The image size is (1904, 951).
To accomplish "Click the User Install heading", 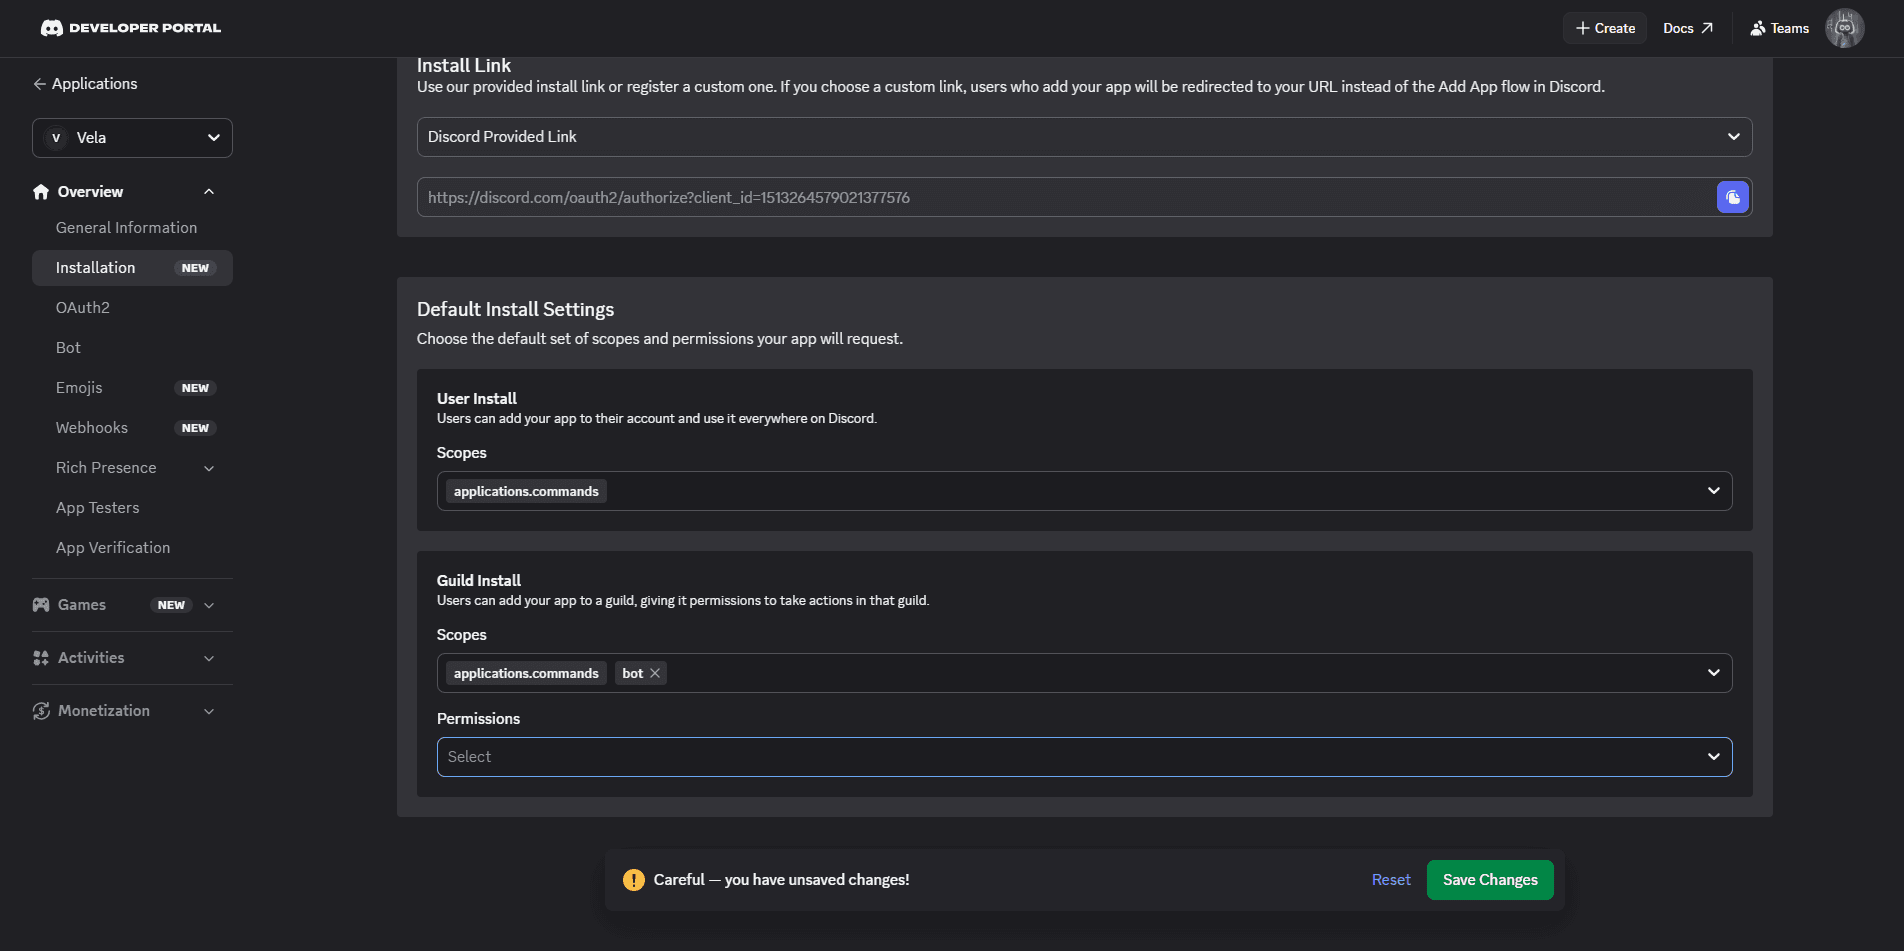I will [x=477, y=398].
